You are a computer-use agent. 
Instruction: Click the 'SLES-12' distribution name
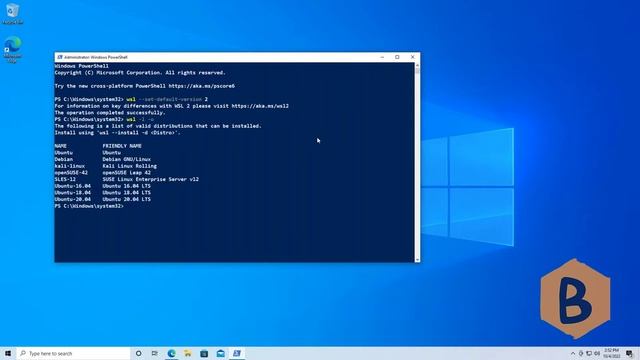[65, 179]
